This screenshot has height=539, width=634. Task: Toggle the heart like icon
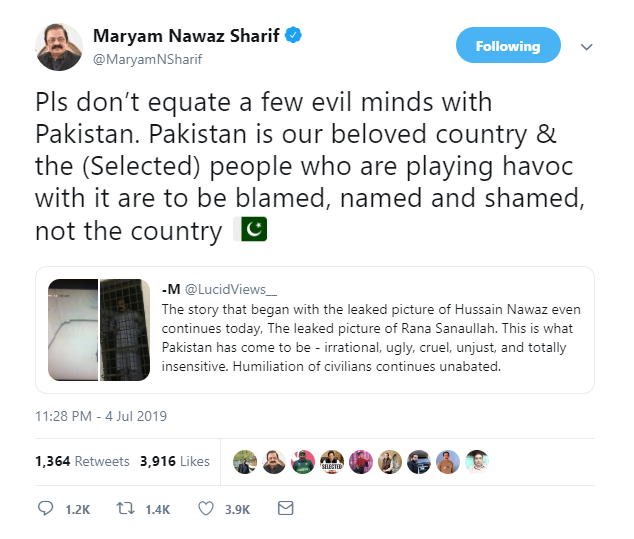click(206, 509)
